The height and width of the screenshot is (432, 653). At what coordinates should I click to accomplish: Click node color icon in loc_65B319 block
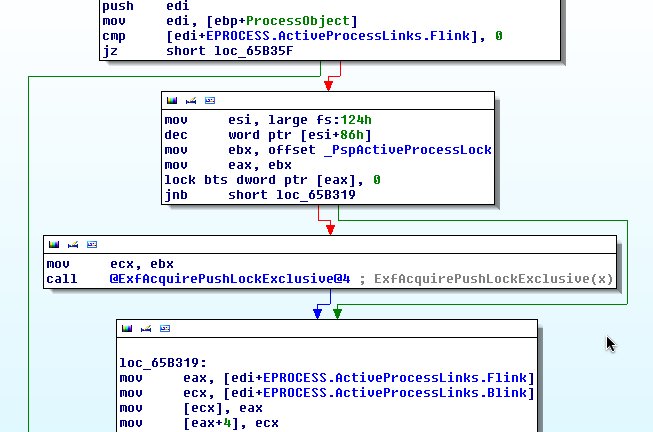pyautogui.click(x=127, y=328)
